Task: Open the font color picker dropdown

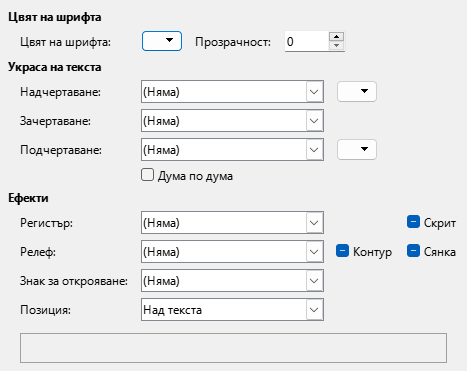Action: point(162,41)
